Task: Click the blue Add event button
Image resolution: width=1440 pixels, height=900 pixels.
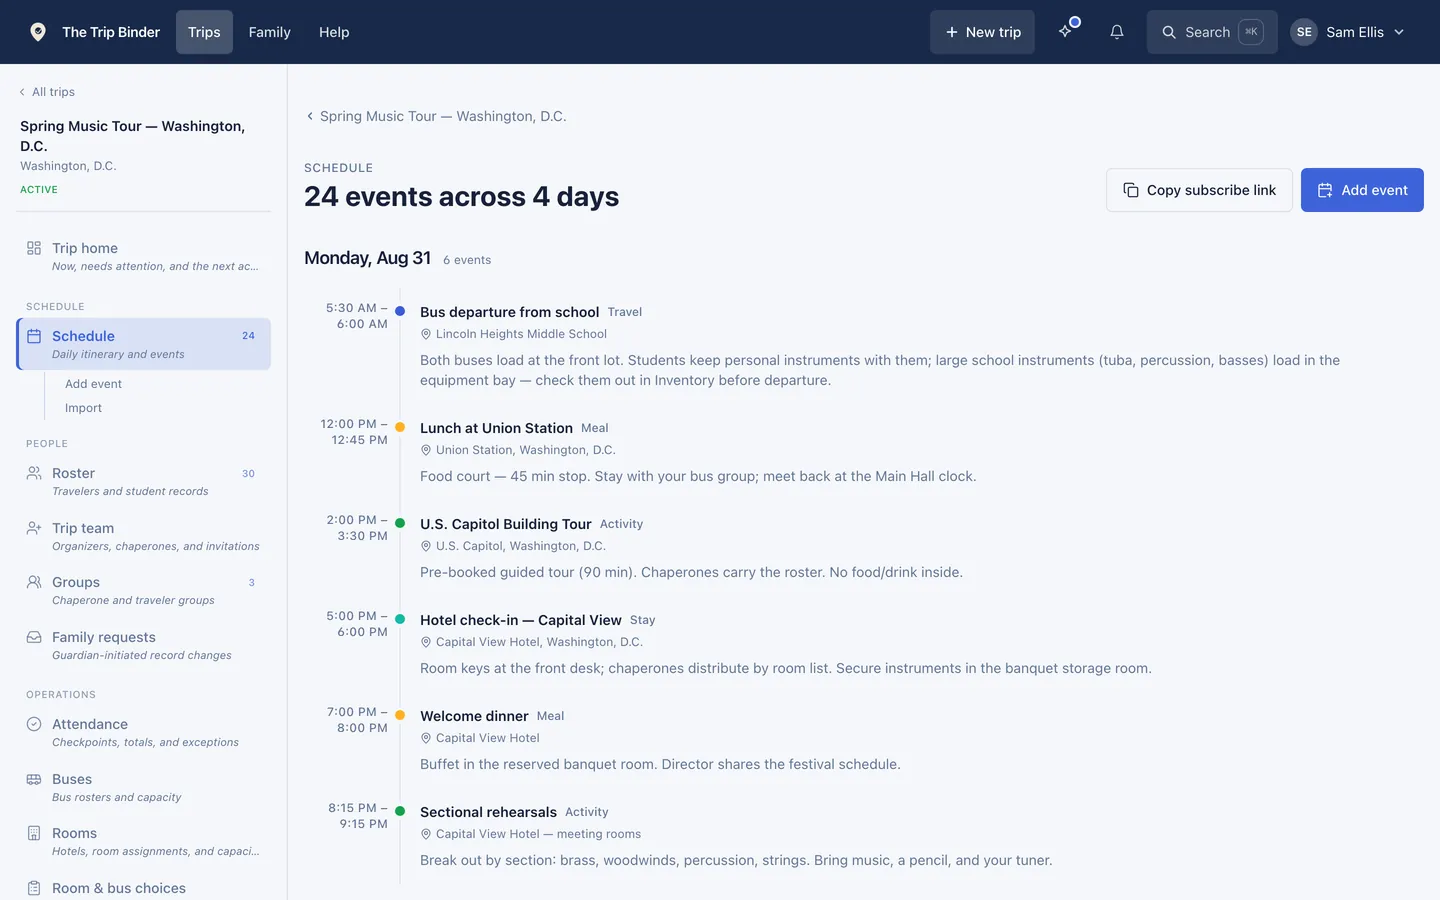Action: [x=1362, y=190]
